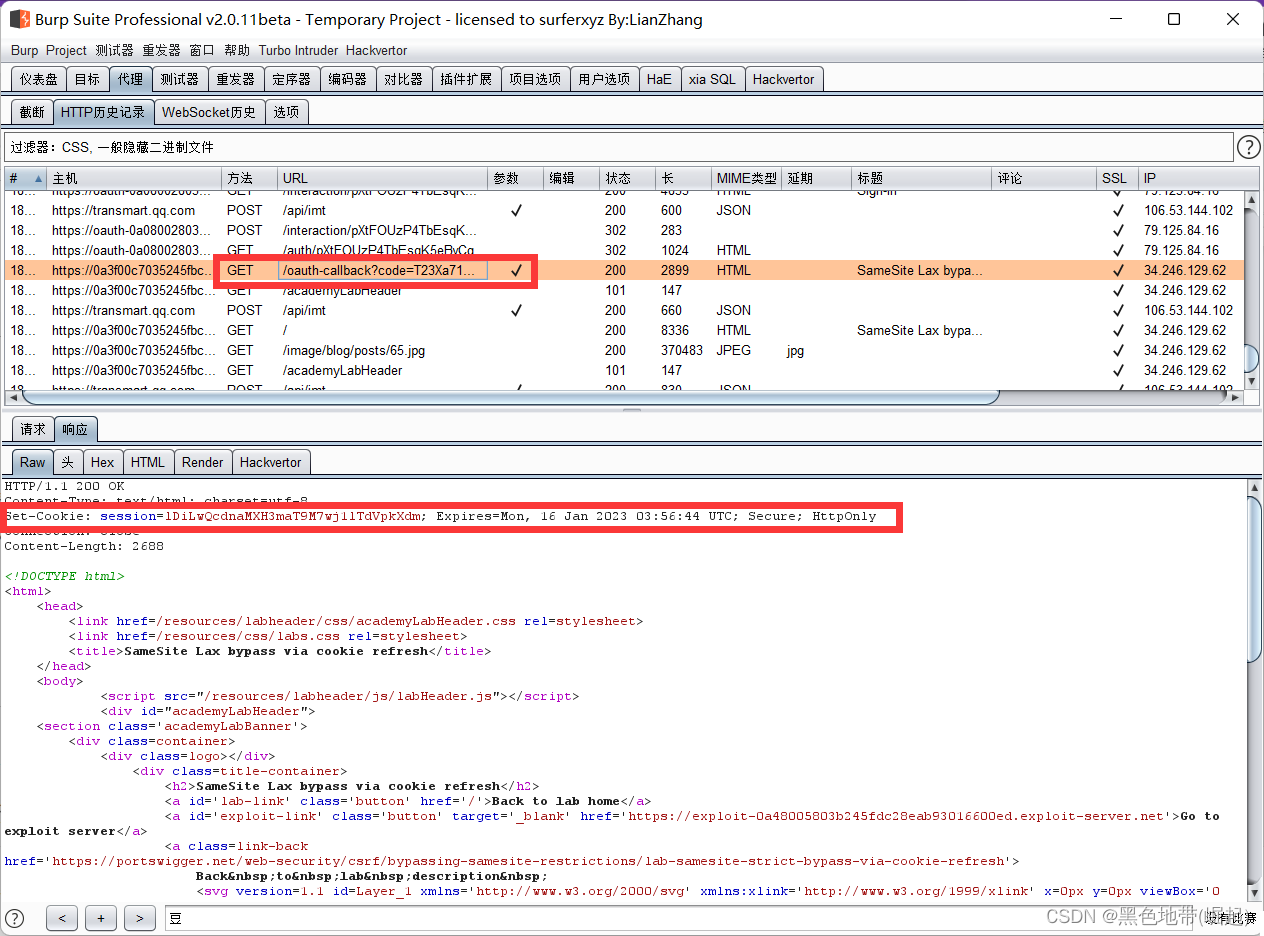Click SSL checkmark on the highlighted oauth-callback row

(x=1117, y=270)
